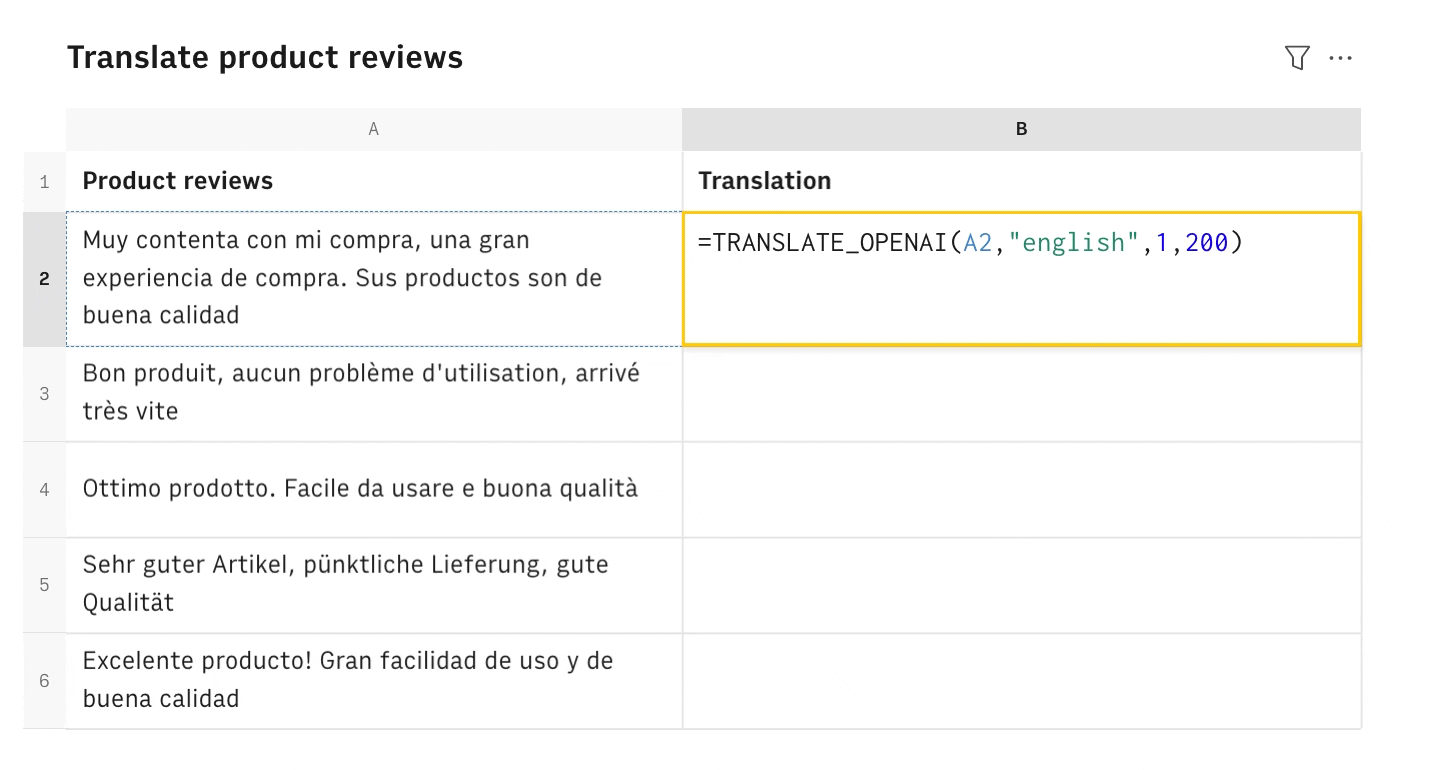Click the "Product reviews" header cell

pos(374,181)
